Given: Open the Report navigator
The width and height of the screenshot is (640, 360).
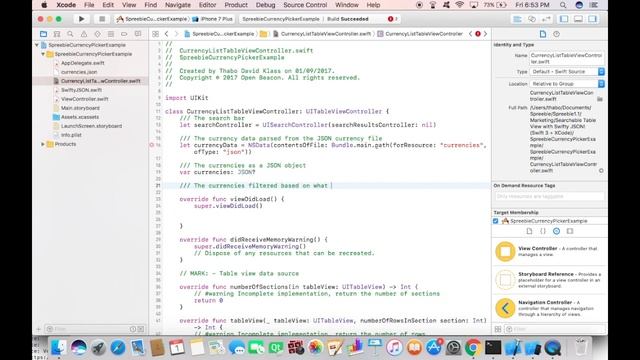Looking at the screenshot, I should point(138,34).
